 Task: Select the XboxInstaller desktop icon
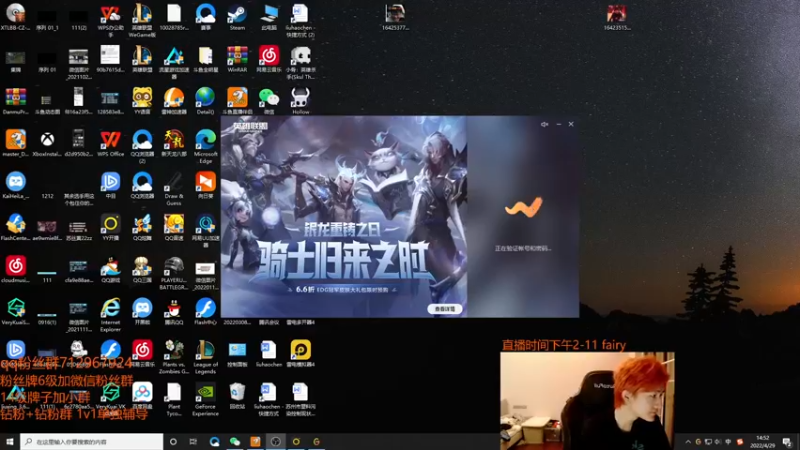tap(47, 143)
